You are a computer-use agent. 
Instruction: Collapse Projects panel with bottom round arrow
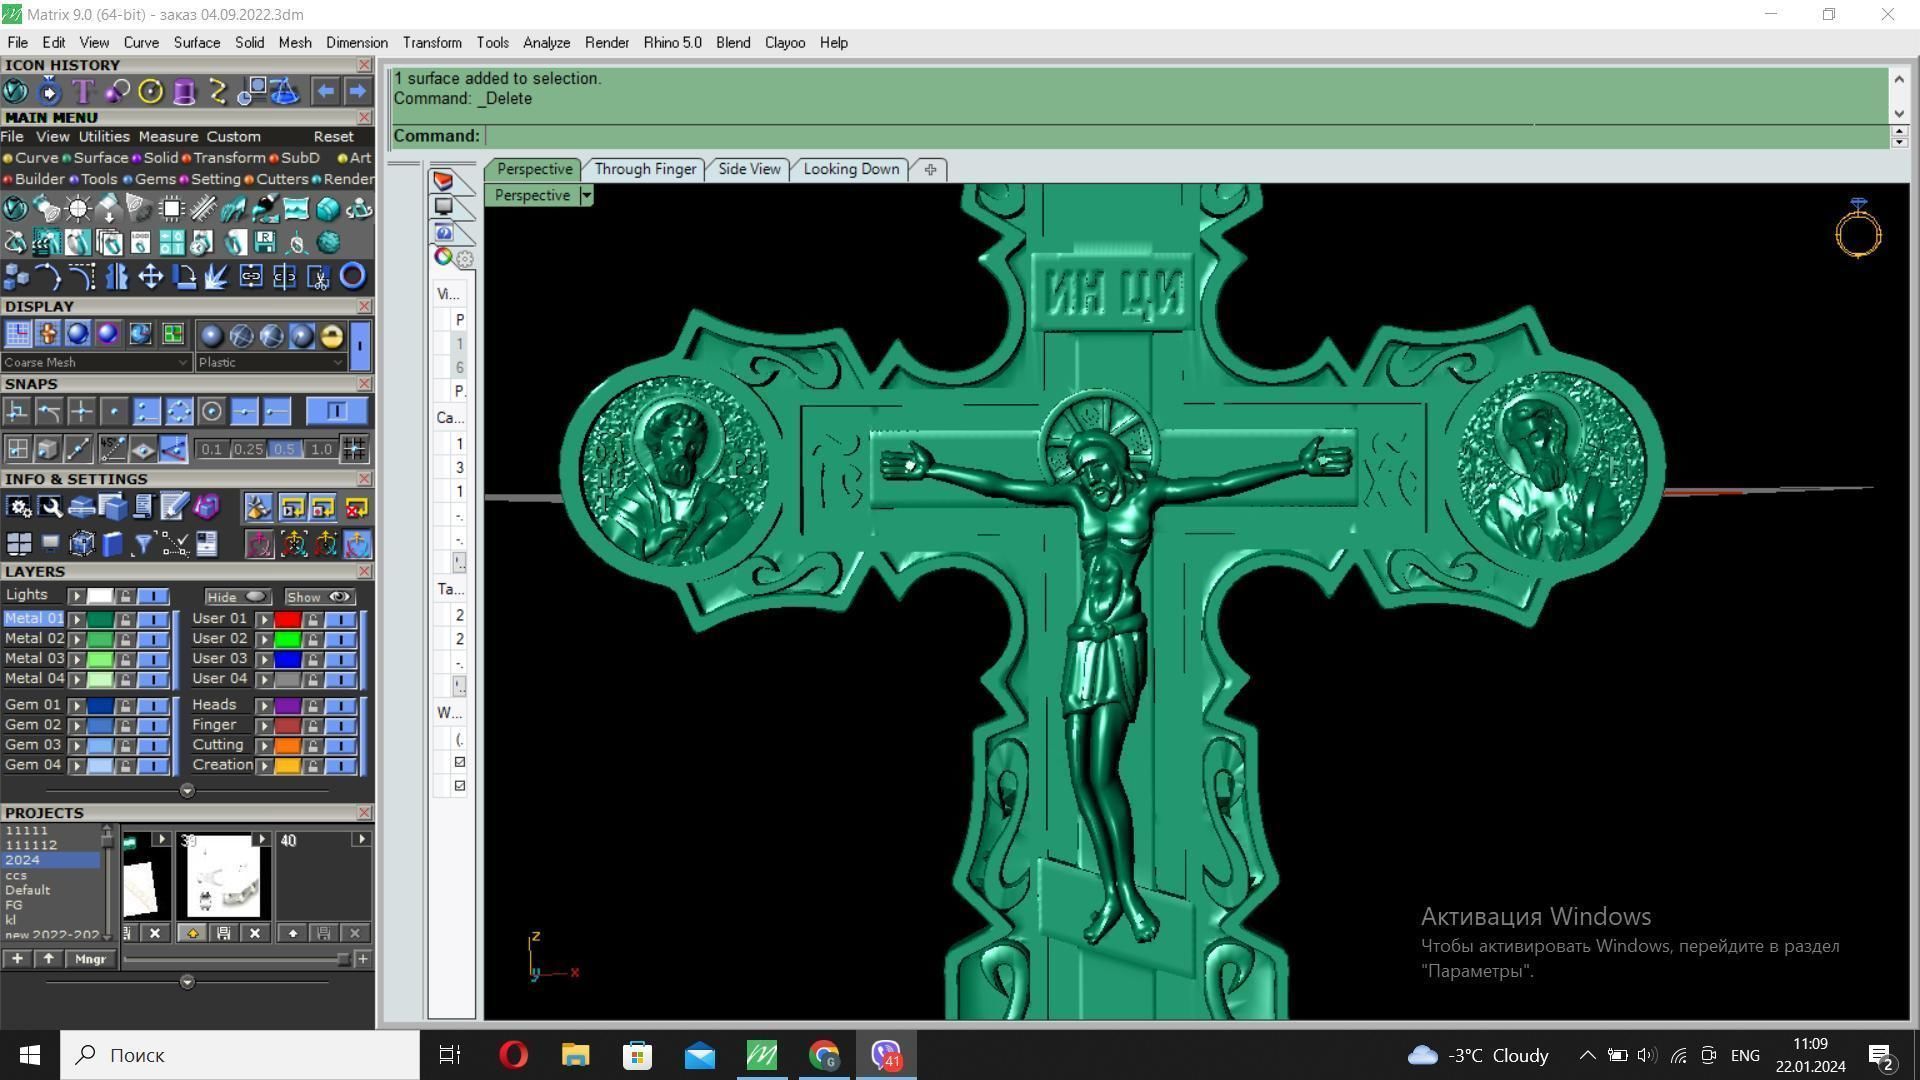point(187,982)
